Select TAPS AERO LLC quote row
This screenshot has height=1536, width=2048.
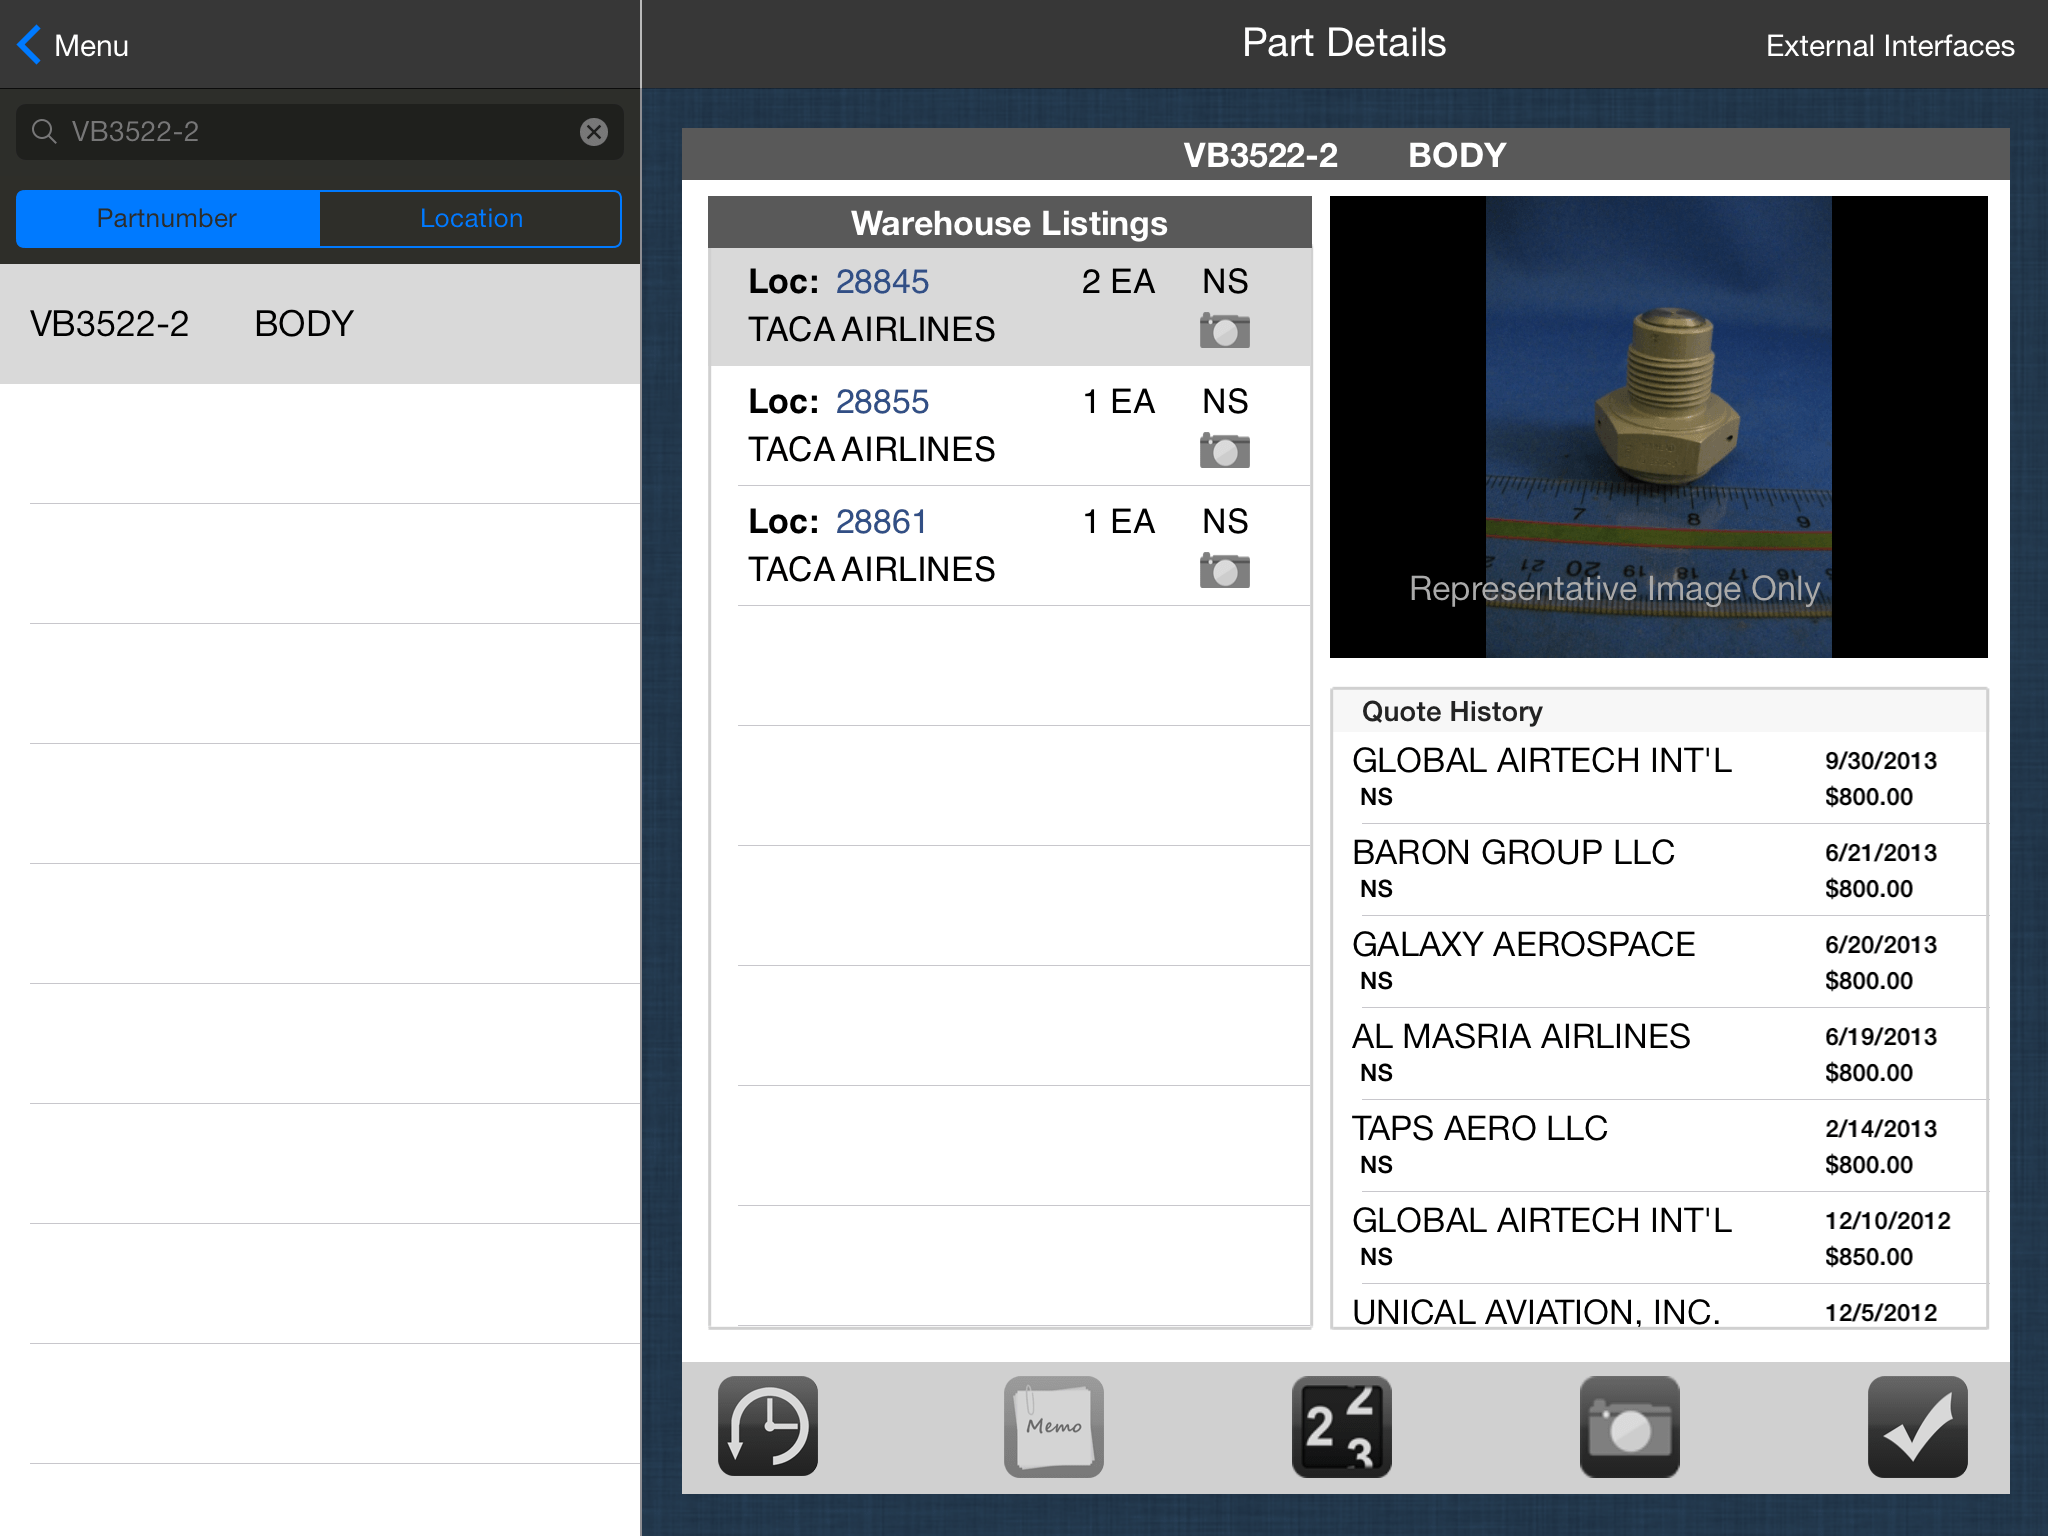coord(1659,1146)
